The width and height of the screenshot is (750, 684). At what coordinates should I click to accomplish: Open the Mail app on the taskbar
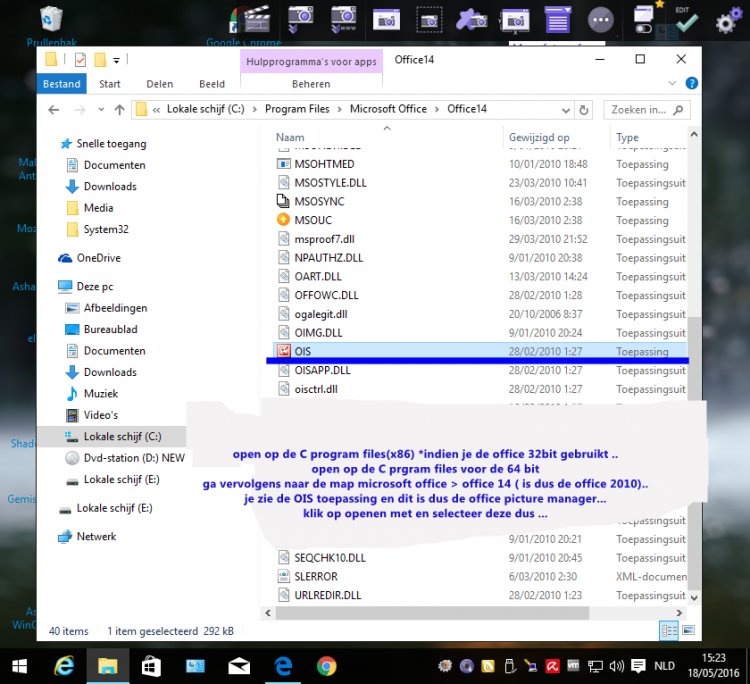(238, 665)
